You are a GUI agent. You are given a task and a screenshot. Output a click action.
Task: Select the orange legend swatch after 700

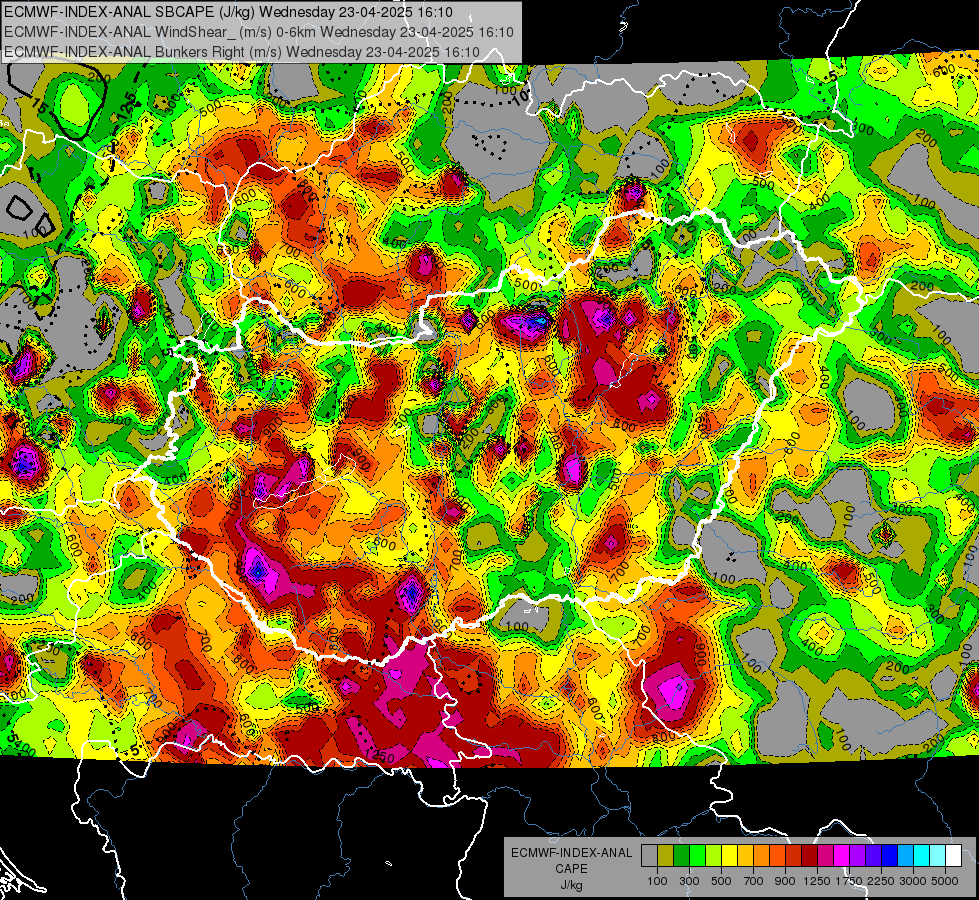tap(761, 856)
